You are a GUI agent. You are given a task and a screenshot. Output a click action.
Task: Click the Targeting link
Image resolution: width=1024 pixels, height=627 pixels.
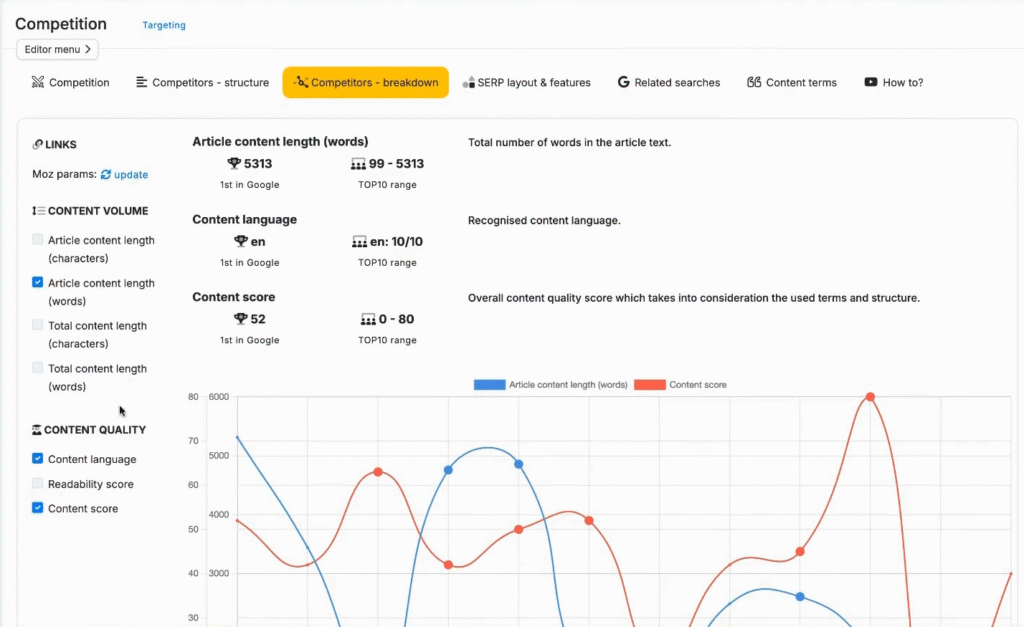point(164,25)
